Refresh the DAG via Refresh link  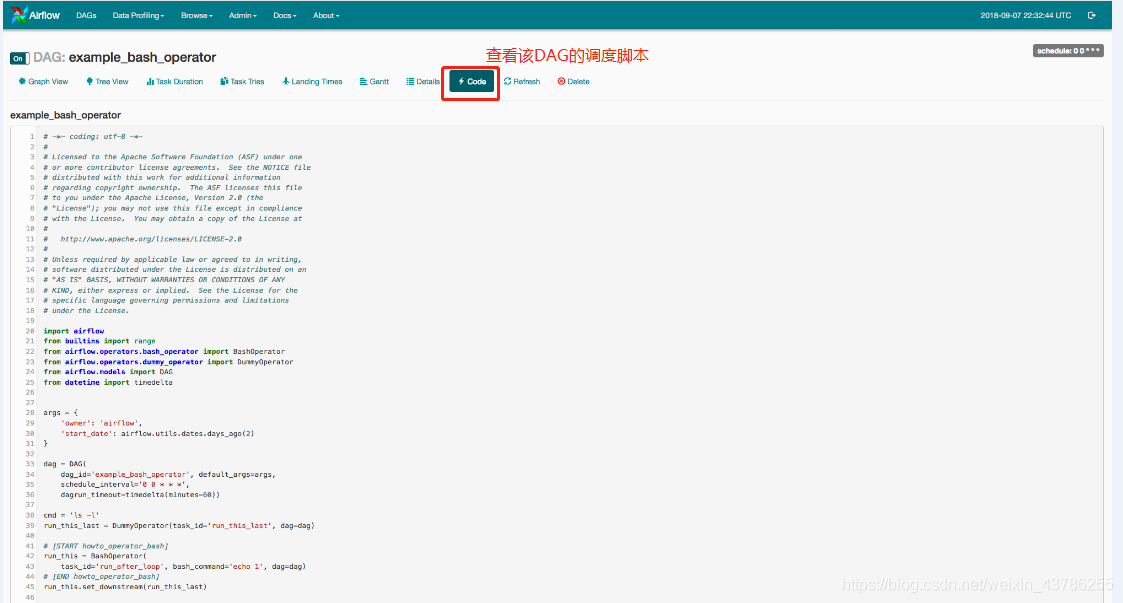click(522, 82)
